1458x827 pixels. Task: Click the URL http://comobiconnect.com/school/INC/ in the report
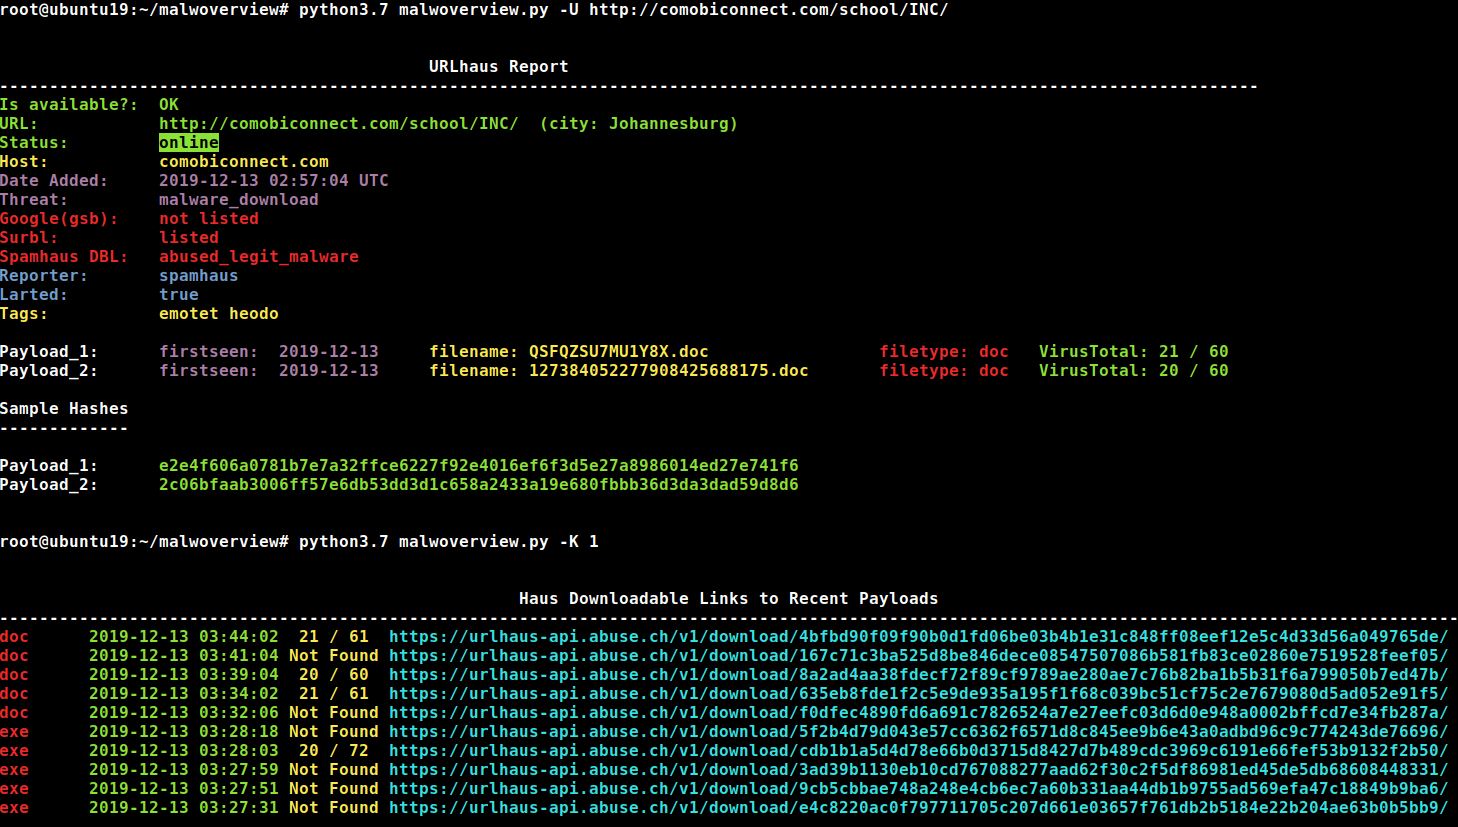[x=339, y=124]
